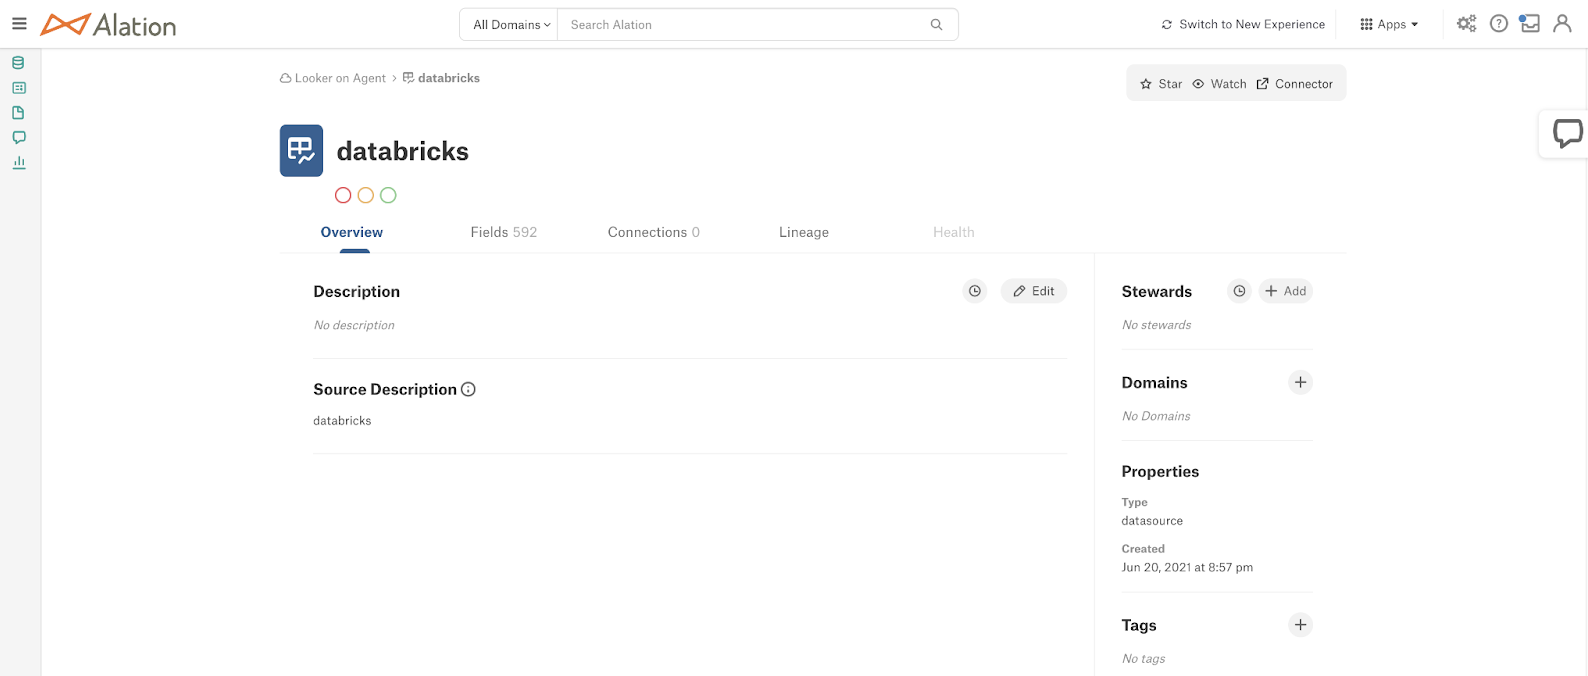Open the second sidebar icon below data sources
1588x676 pixels.
18,88
